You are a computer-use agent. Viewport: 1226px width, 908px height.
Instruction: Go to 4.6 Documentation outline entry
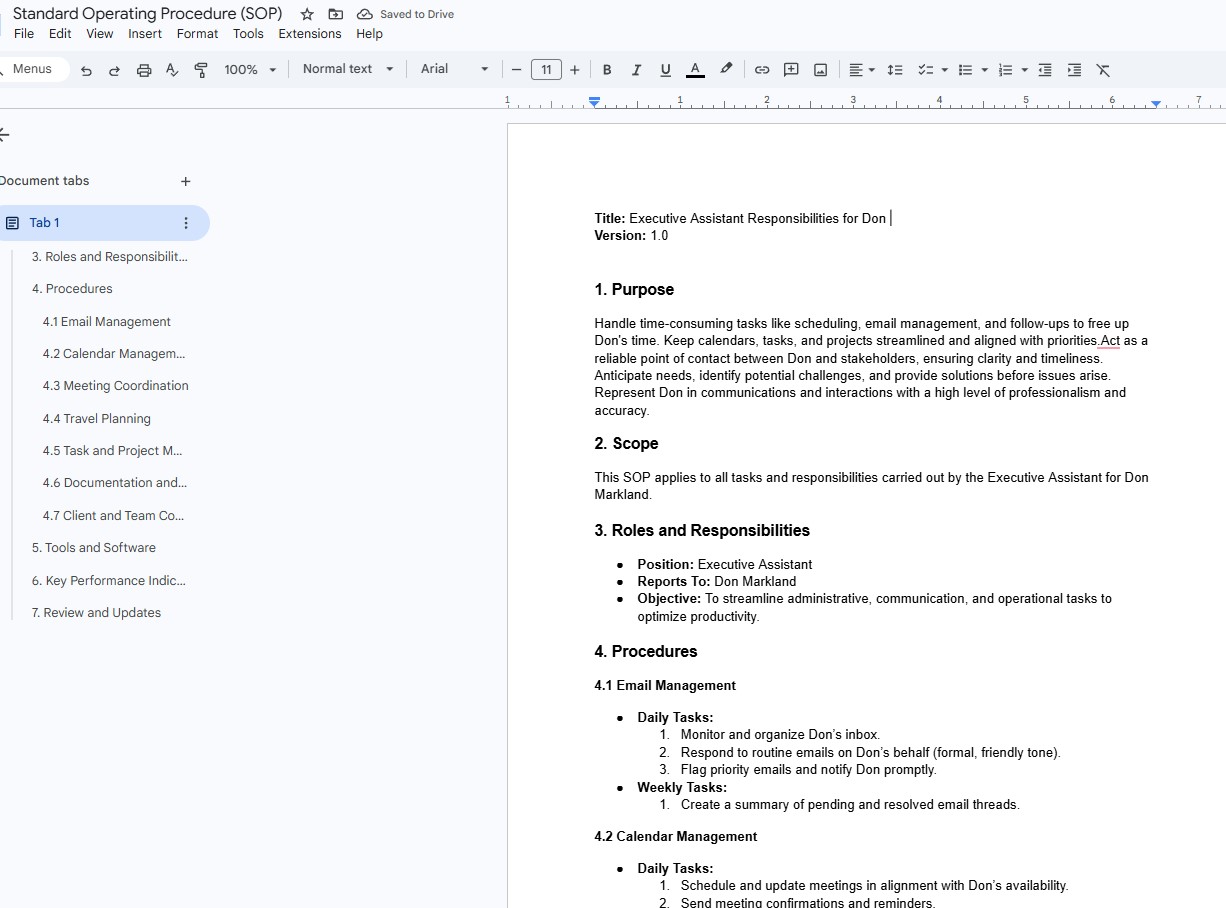115,483
